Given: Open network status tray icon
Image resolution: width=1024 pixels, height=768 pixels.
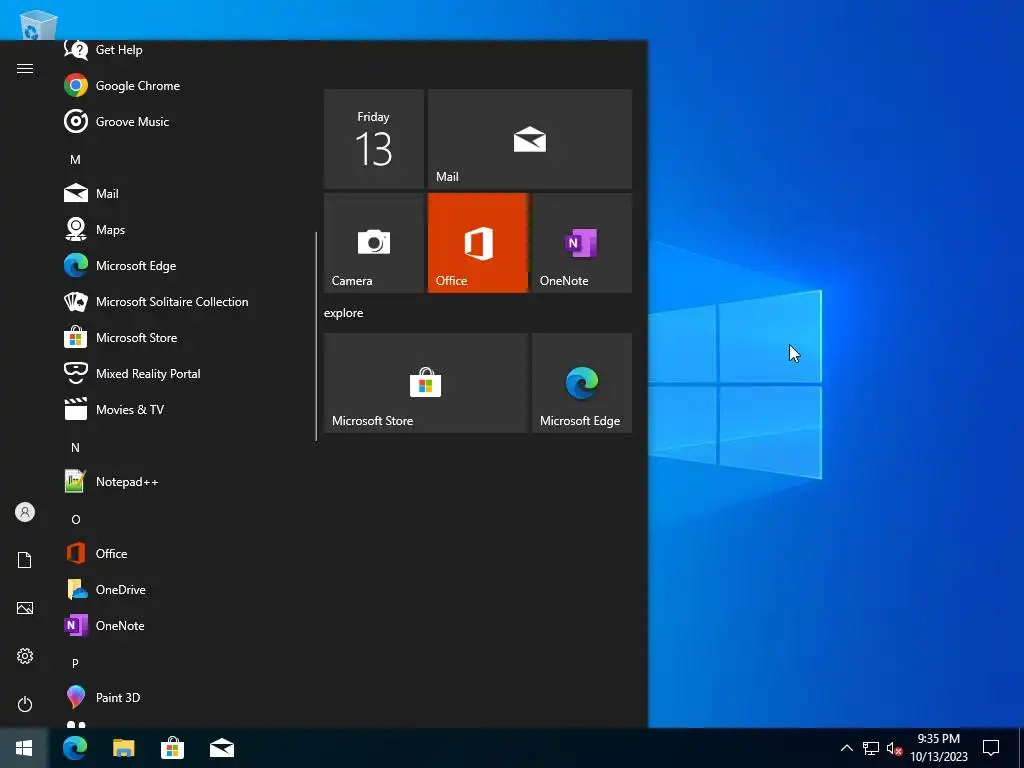Looking at the screenshot, I should [x=871, y=748].
